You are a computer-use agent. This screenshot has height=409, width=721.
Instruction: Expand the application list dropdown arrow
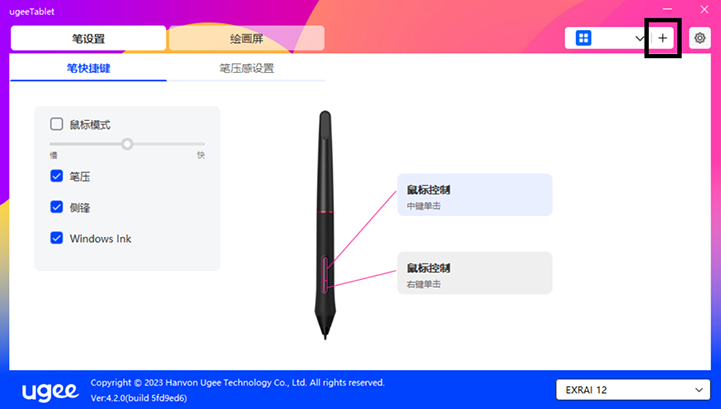point(640,38)
